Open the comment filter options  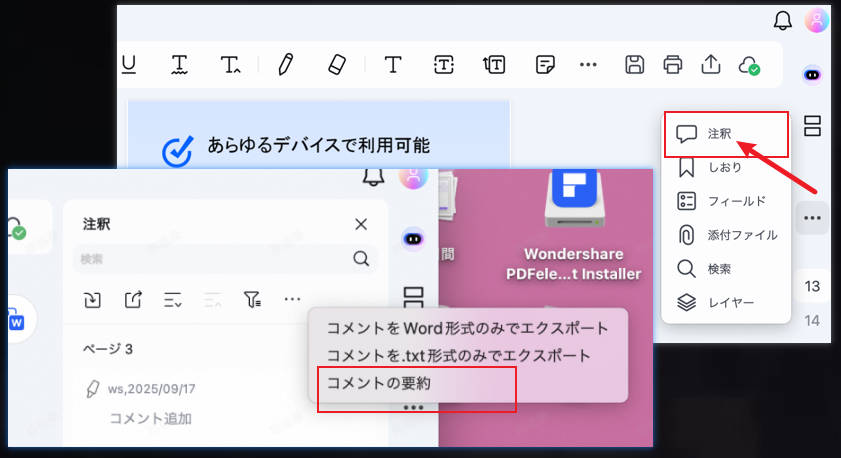(252, 299)
